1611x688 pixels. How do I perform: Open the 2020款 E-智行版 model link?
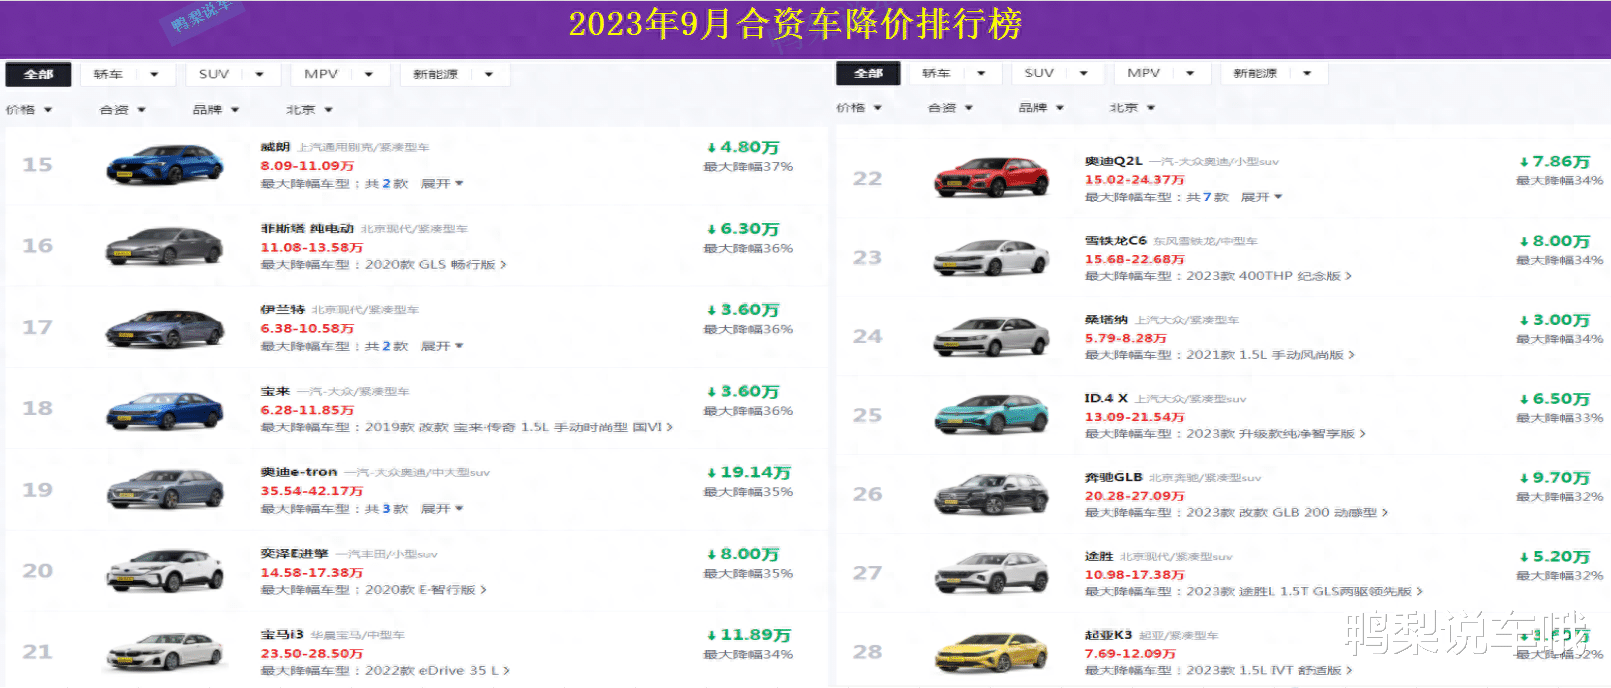[425, 590]
